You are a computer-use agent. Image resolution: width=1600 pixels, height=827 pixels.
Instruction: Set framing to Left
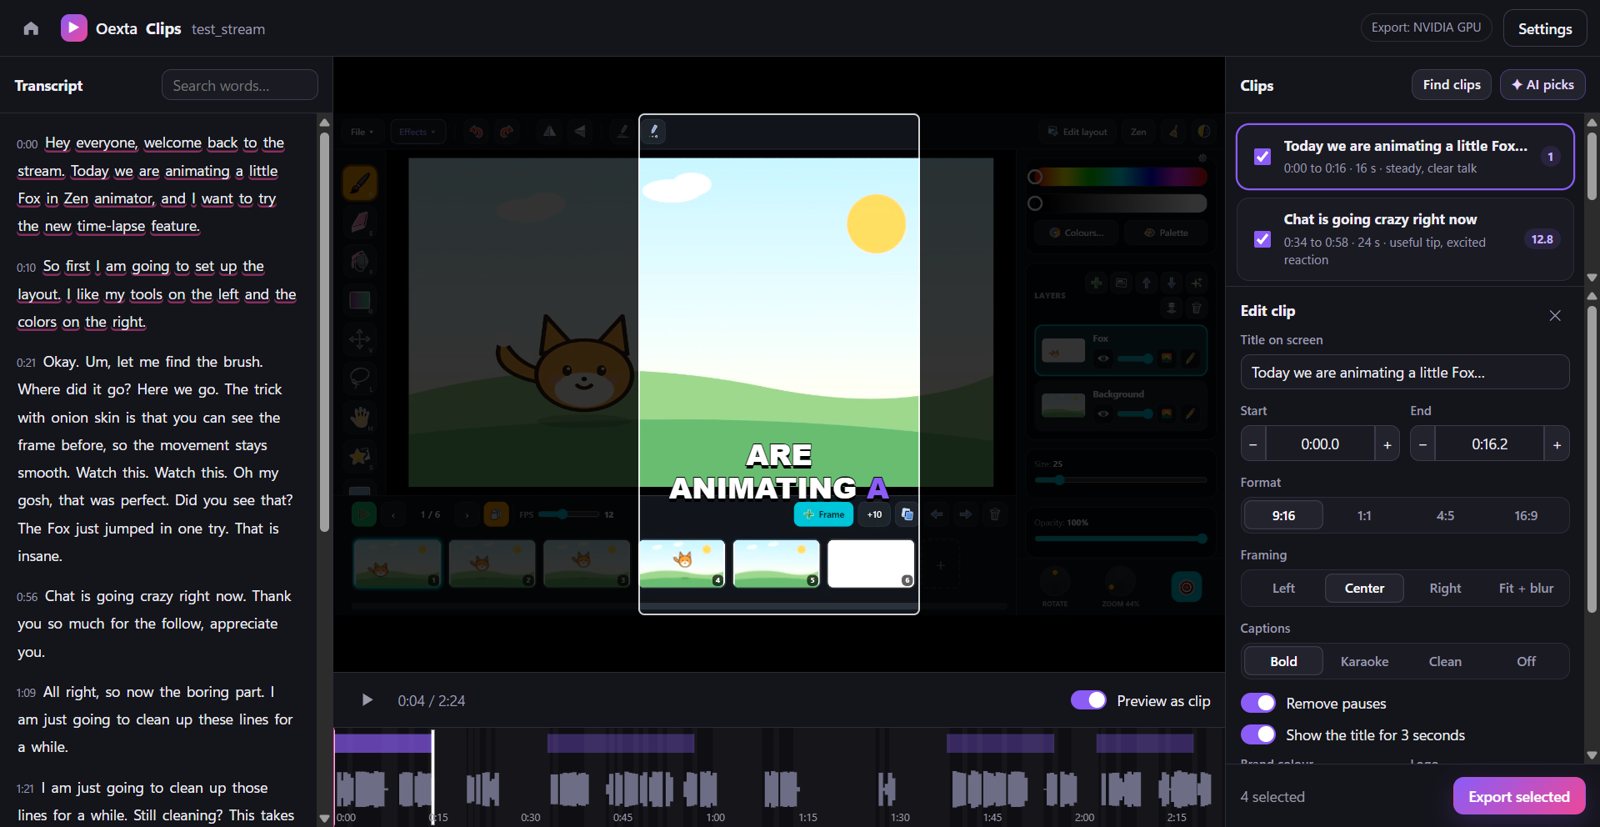click(1284, 588)
